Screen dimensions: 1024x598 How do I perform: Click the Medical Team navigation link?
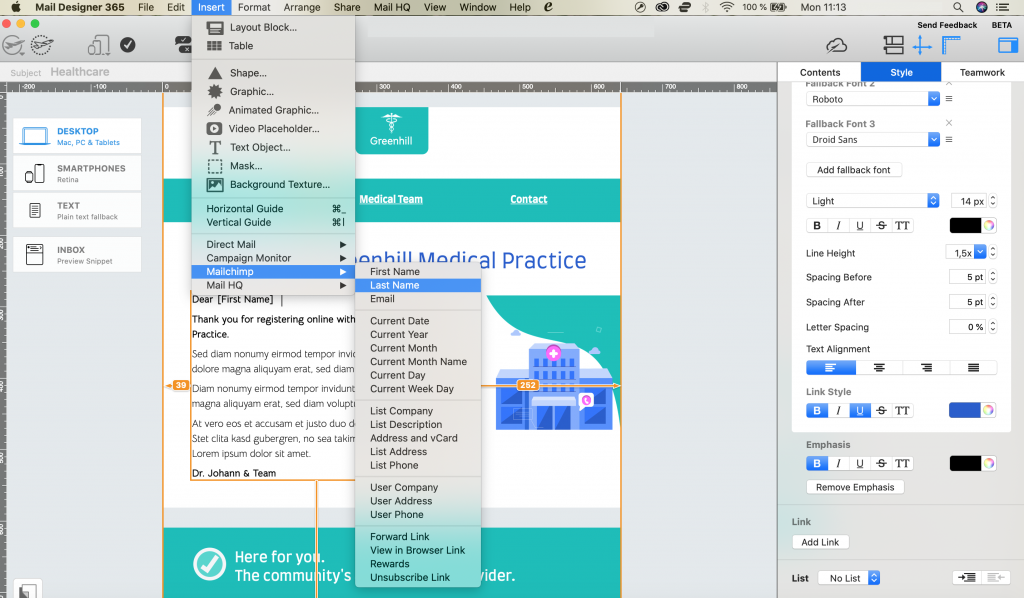pos(391,199)
